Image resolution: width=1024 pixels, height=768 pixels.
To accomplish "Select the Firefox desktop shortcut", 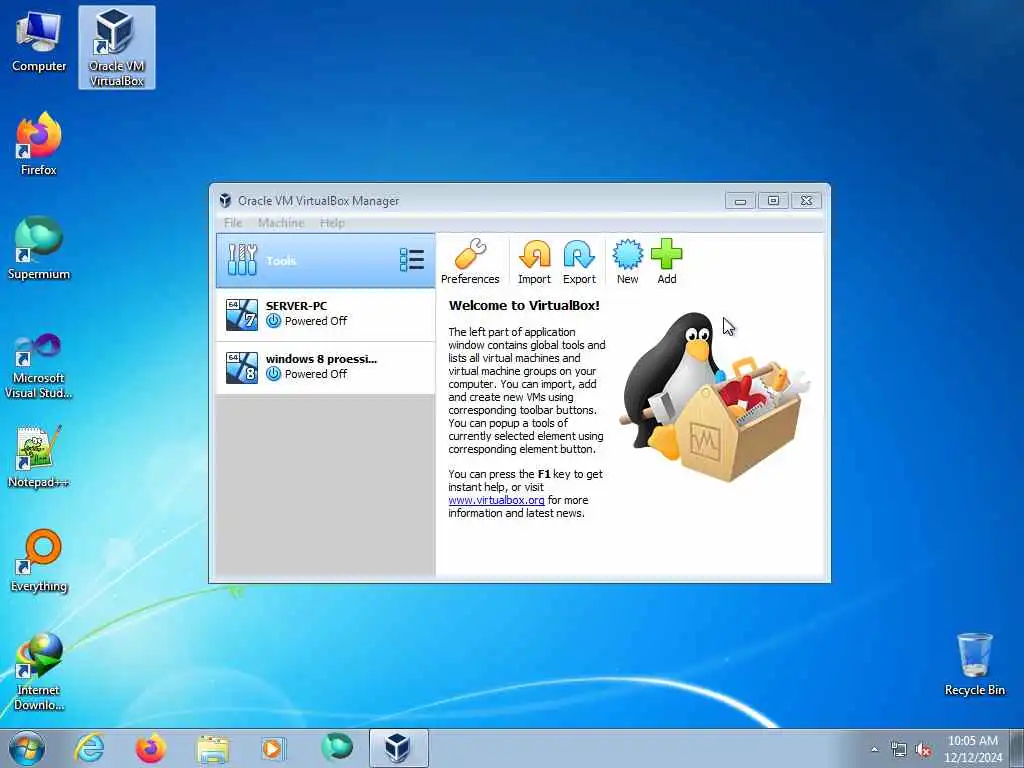I will click(x=39, y=144).
